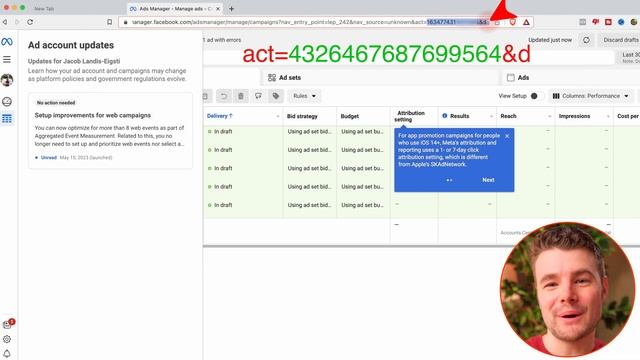Open the Last 30 days date range picker

tap(629, 58)
